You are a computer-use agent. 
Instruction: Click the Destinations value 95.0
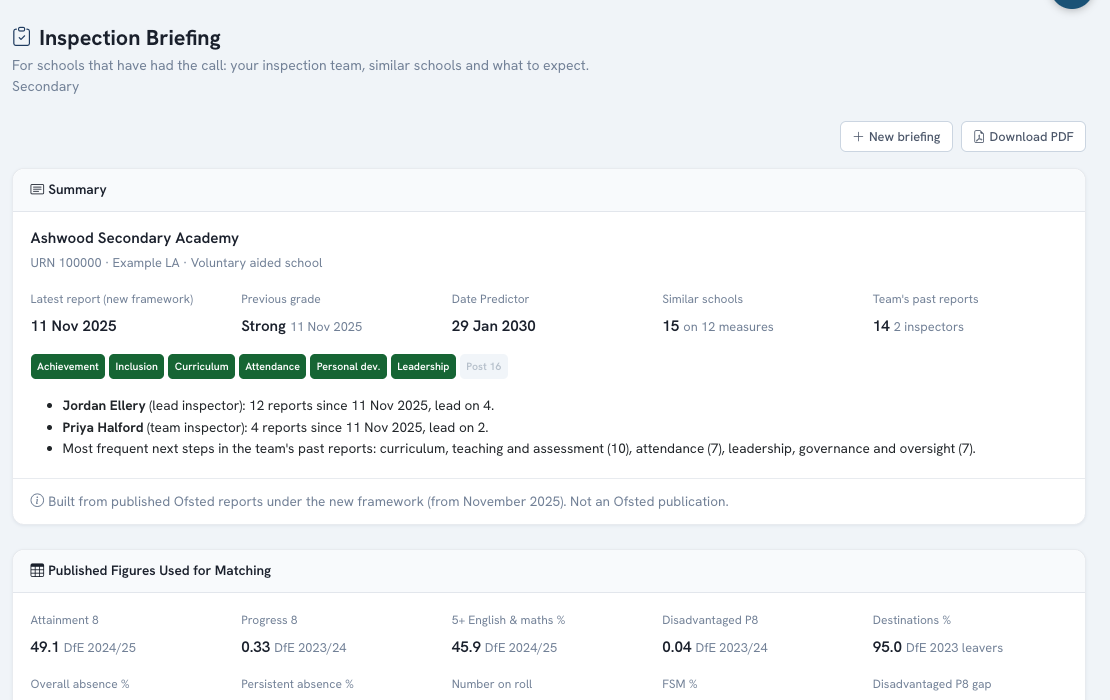(x=887, y=647)
